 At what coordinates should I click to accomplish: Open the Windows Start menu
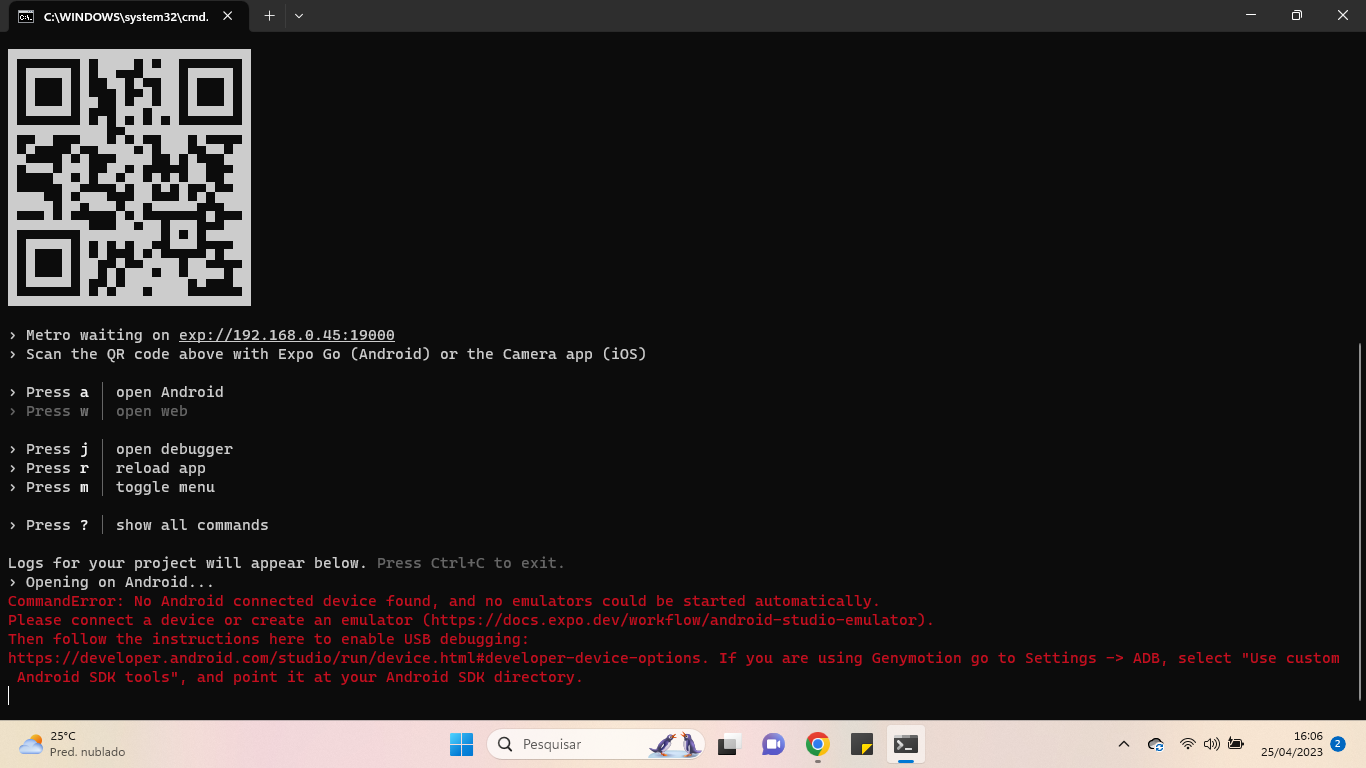coord(461,744)
